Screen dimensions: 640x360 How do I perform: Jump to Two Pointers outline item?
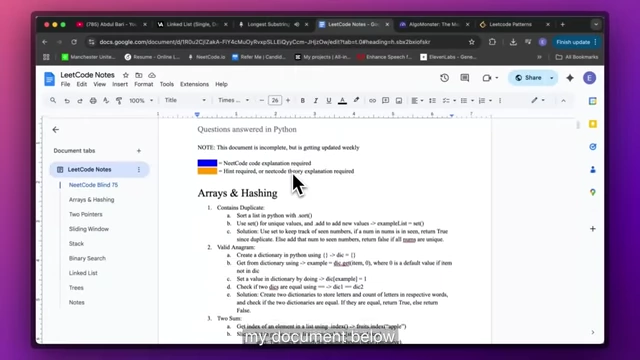tap(86, 214)
